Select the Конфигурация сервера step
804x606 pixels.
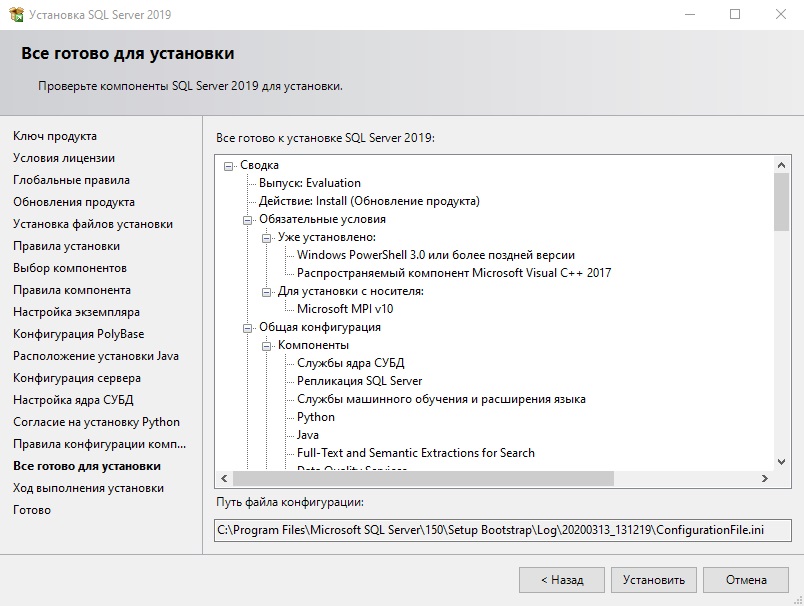(77, 378)
